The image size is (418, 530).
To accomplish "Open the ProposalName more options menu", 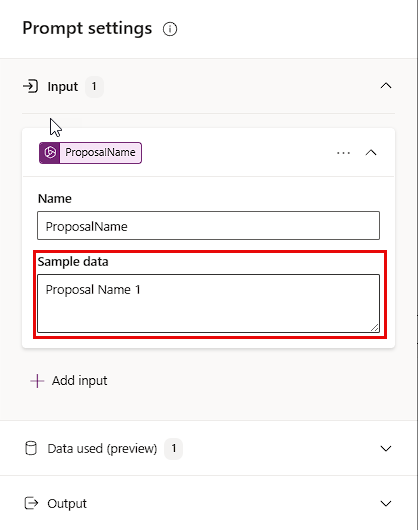I will coord(343,153).
